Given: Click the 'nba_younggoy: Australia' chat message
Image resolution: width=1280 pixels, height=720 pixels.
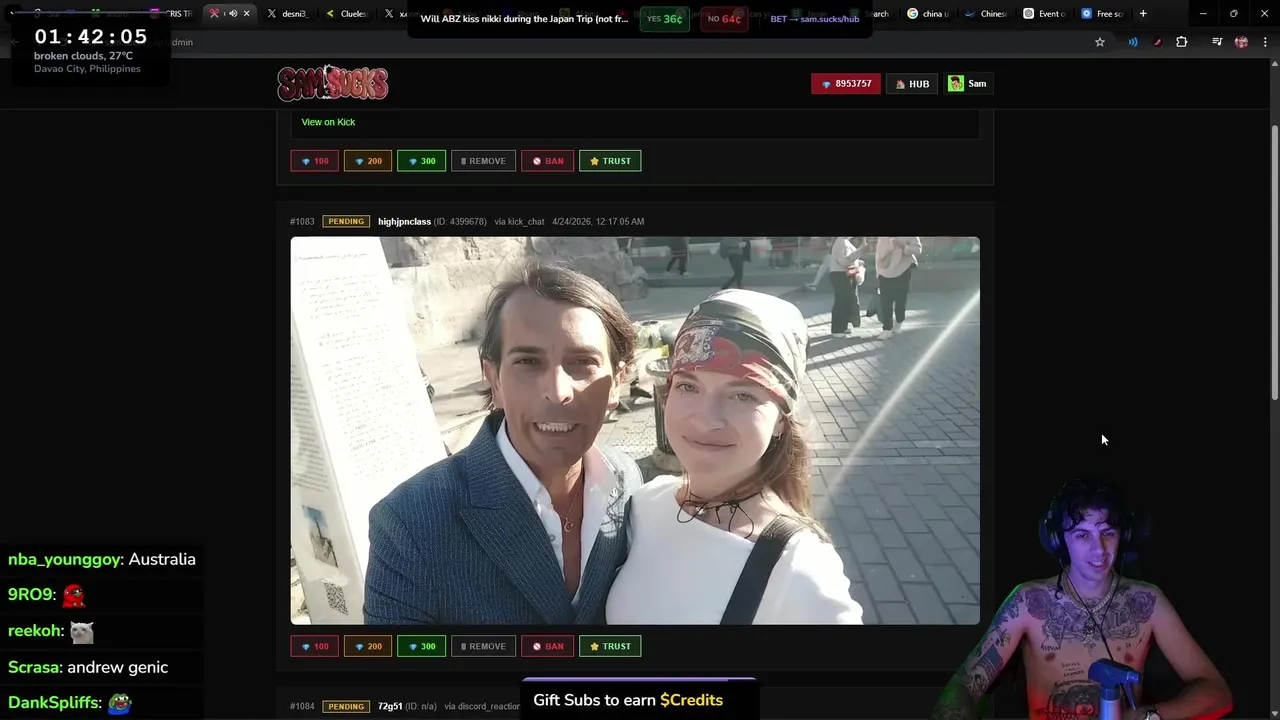Looking at the screenshot, I should pos(102,559).
